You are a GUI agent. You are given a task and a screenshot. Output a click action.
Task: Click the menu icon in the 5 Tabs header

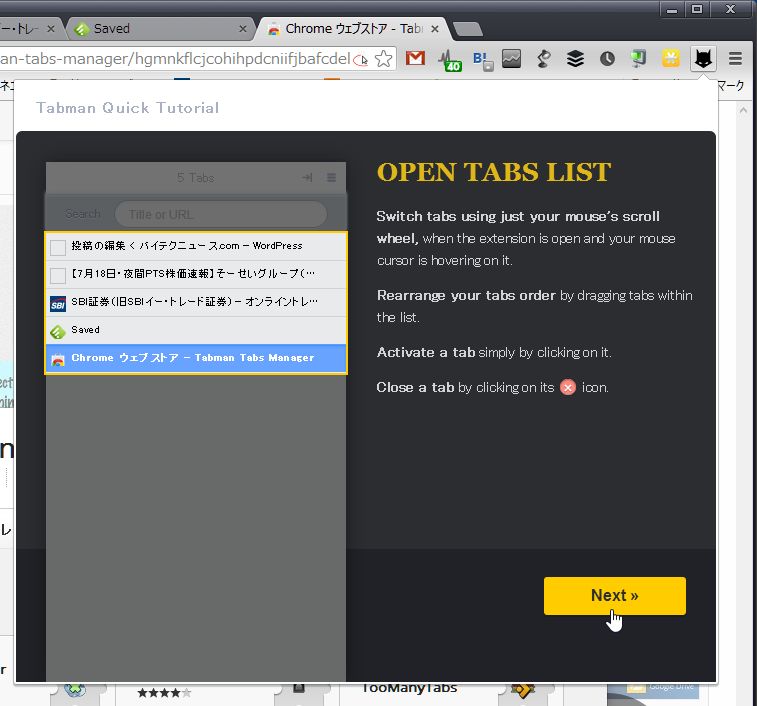tap(331, 178)
